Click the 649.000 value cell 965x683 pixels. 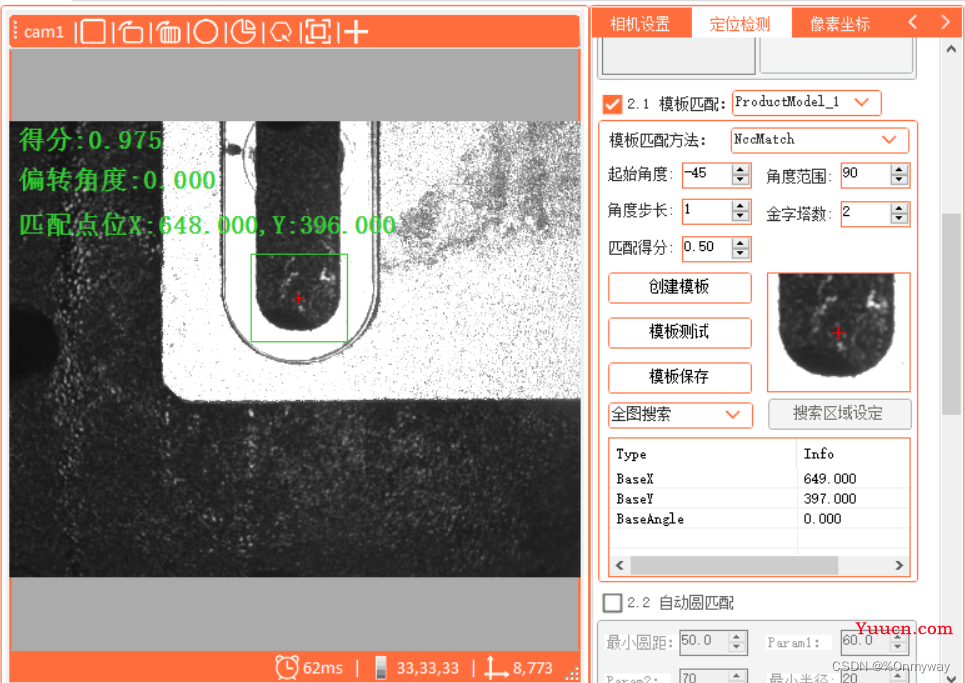pyautogui.click(x=853, y=479)
